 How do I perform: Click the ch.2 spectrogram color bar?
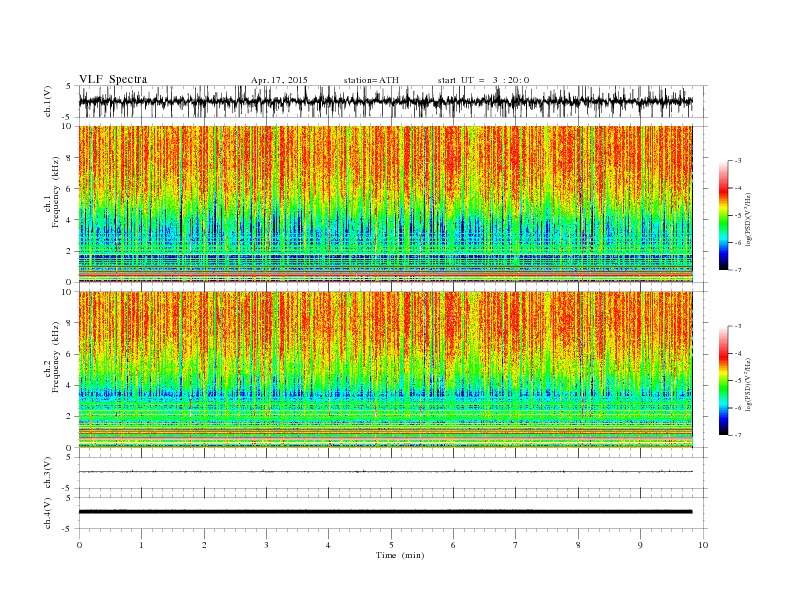(723, 381)
